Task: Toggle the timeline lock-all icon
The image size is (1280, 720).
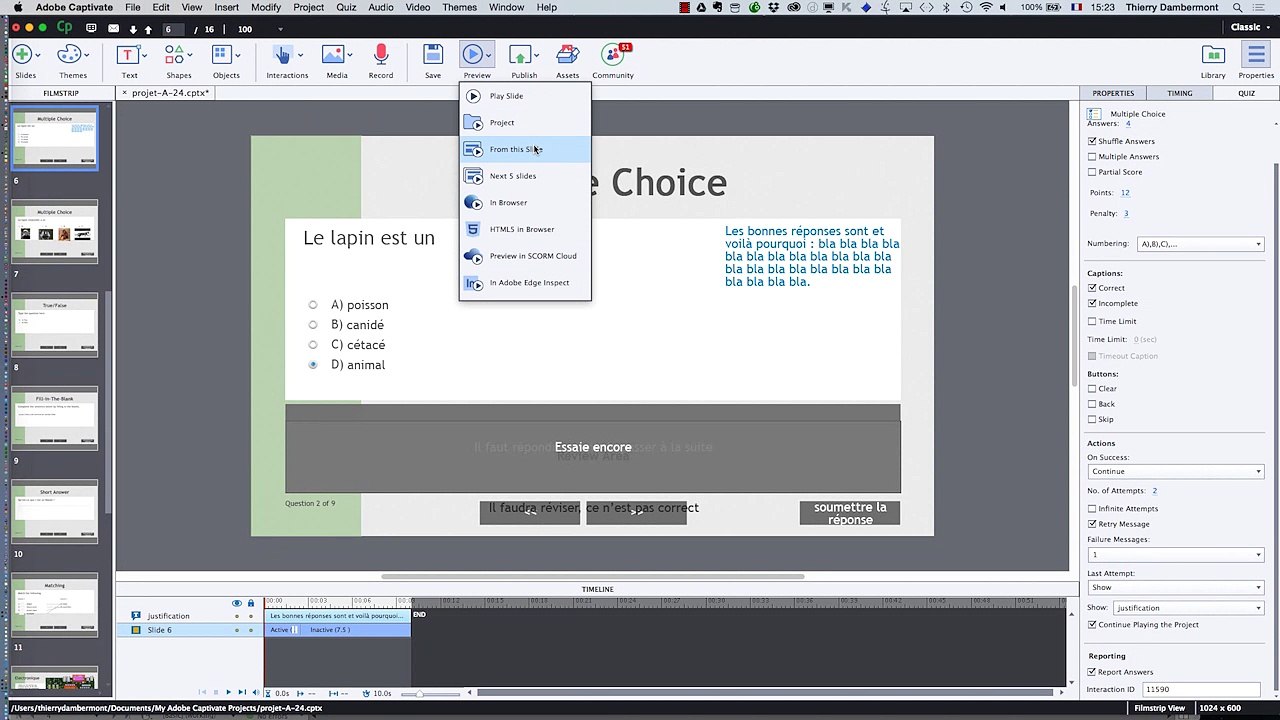Action: click(251, 603)
